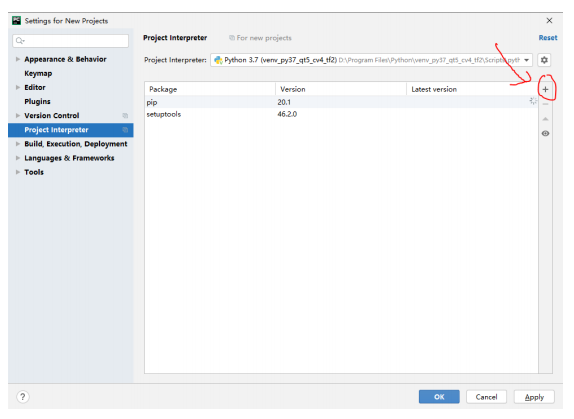Expand the Version Control node

[x=18, y=115]
